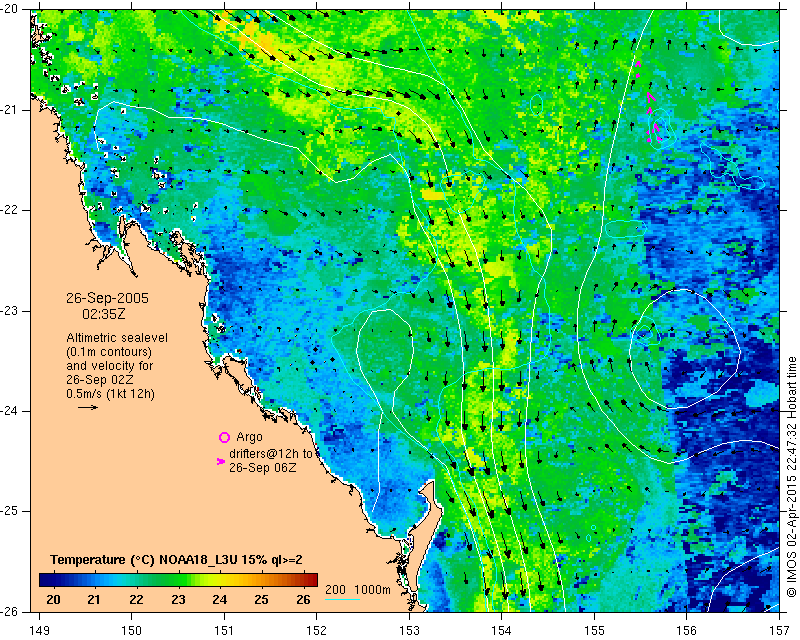Click the 'Altimetric sealevel' text line
Screen dimensions: 800x640
[x=117, y=338]
